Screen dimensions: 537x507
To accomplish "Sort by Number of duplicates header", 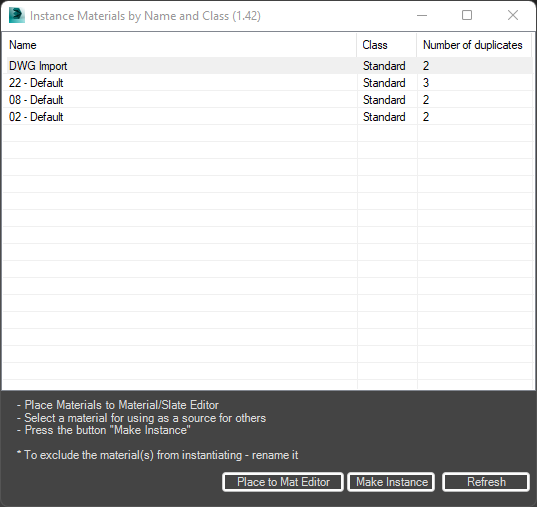I will (474, 45).
